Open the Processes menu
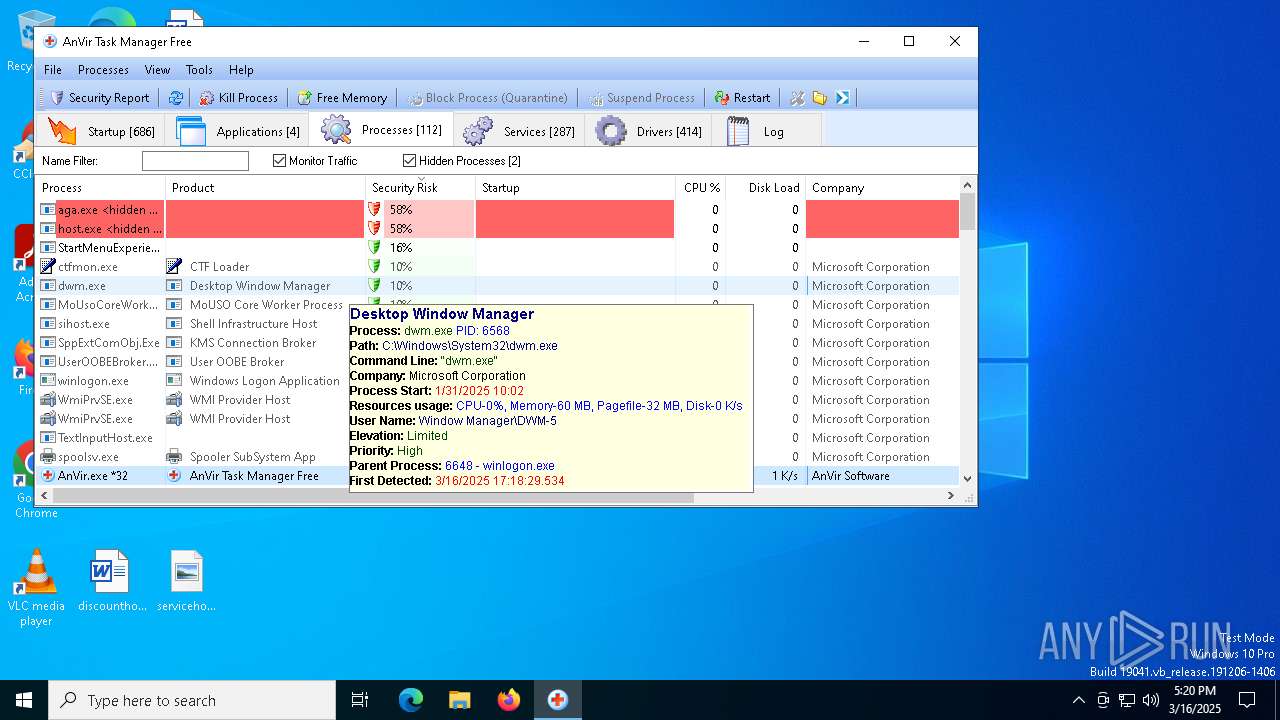 coord(103,70)
